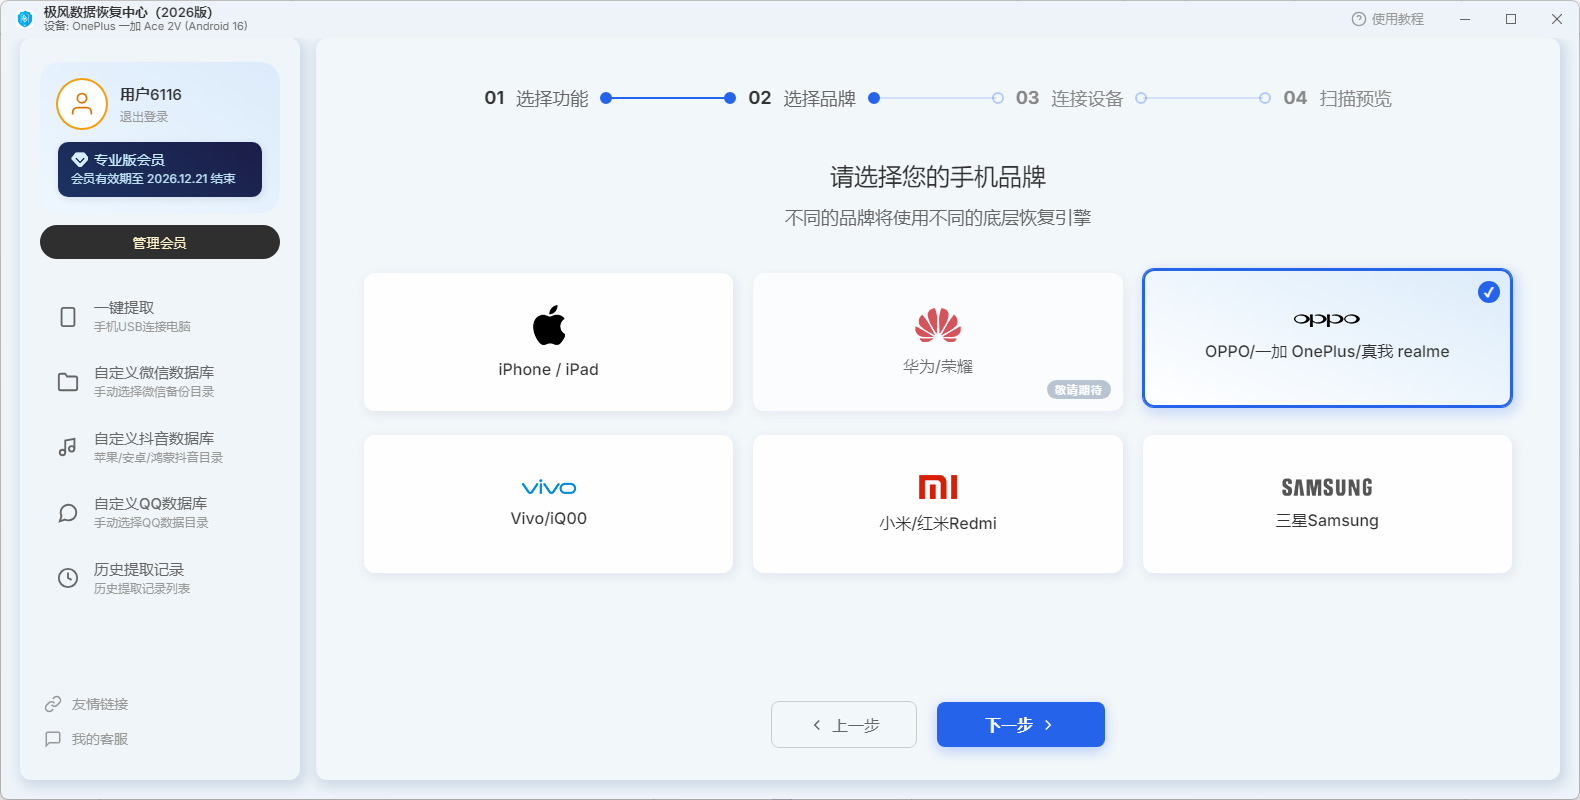Select the 华为/荣耀 brand card
Image resolution: width=1580 pixels, height=800 pixels.
tap(938, 342)
